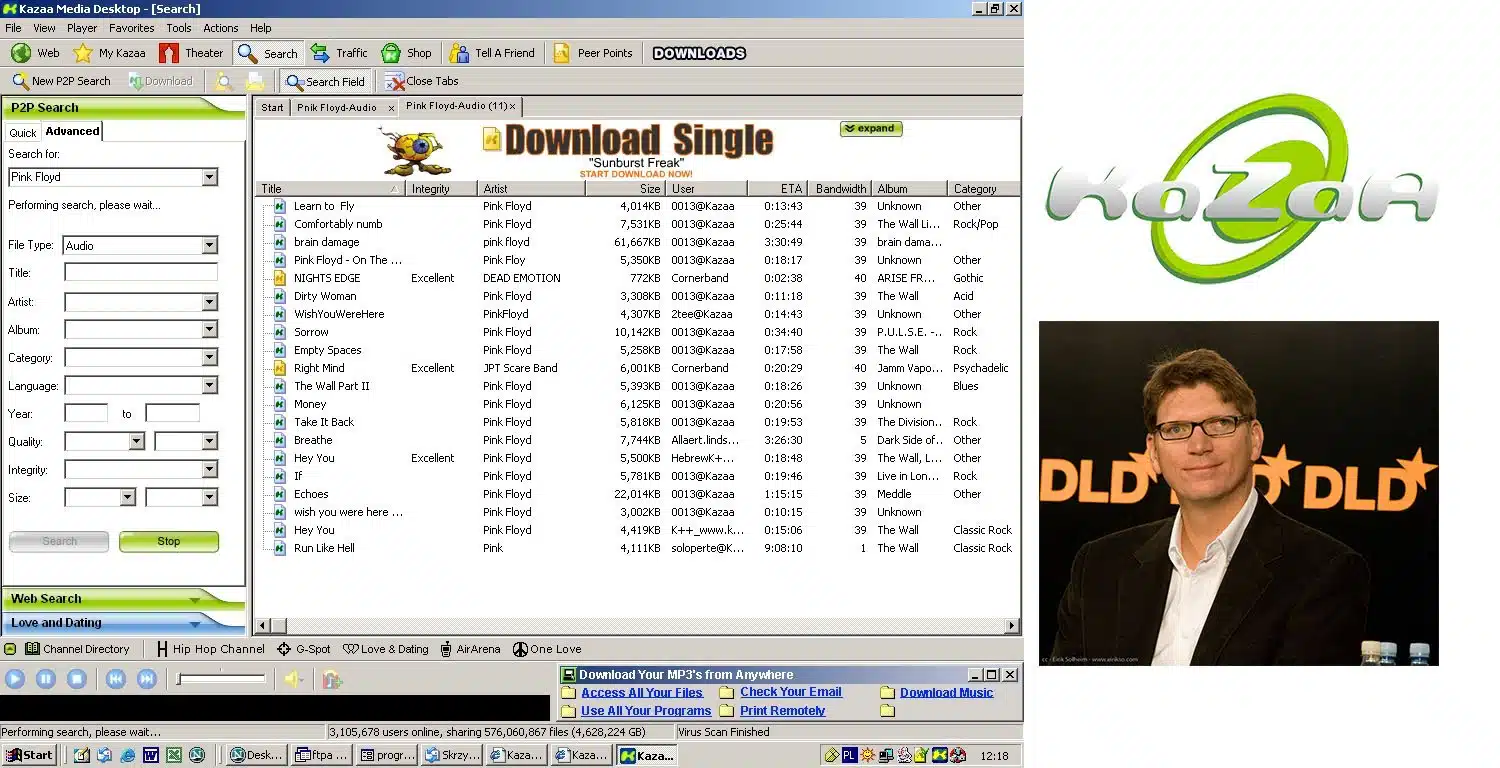Screen dimensions: 1500x768
Task: Click the Access All Your Files link
Action: (642, 692)
